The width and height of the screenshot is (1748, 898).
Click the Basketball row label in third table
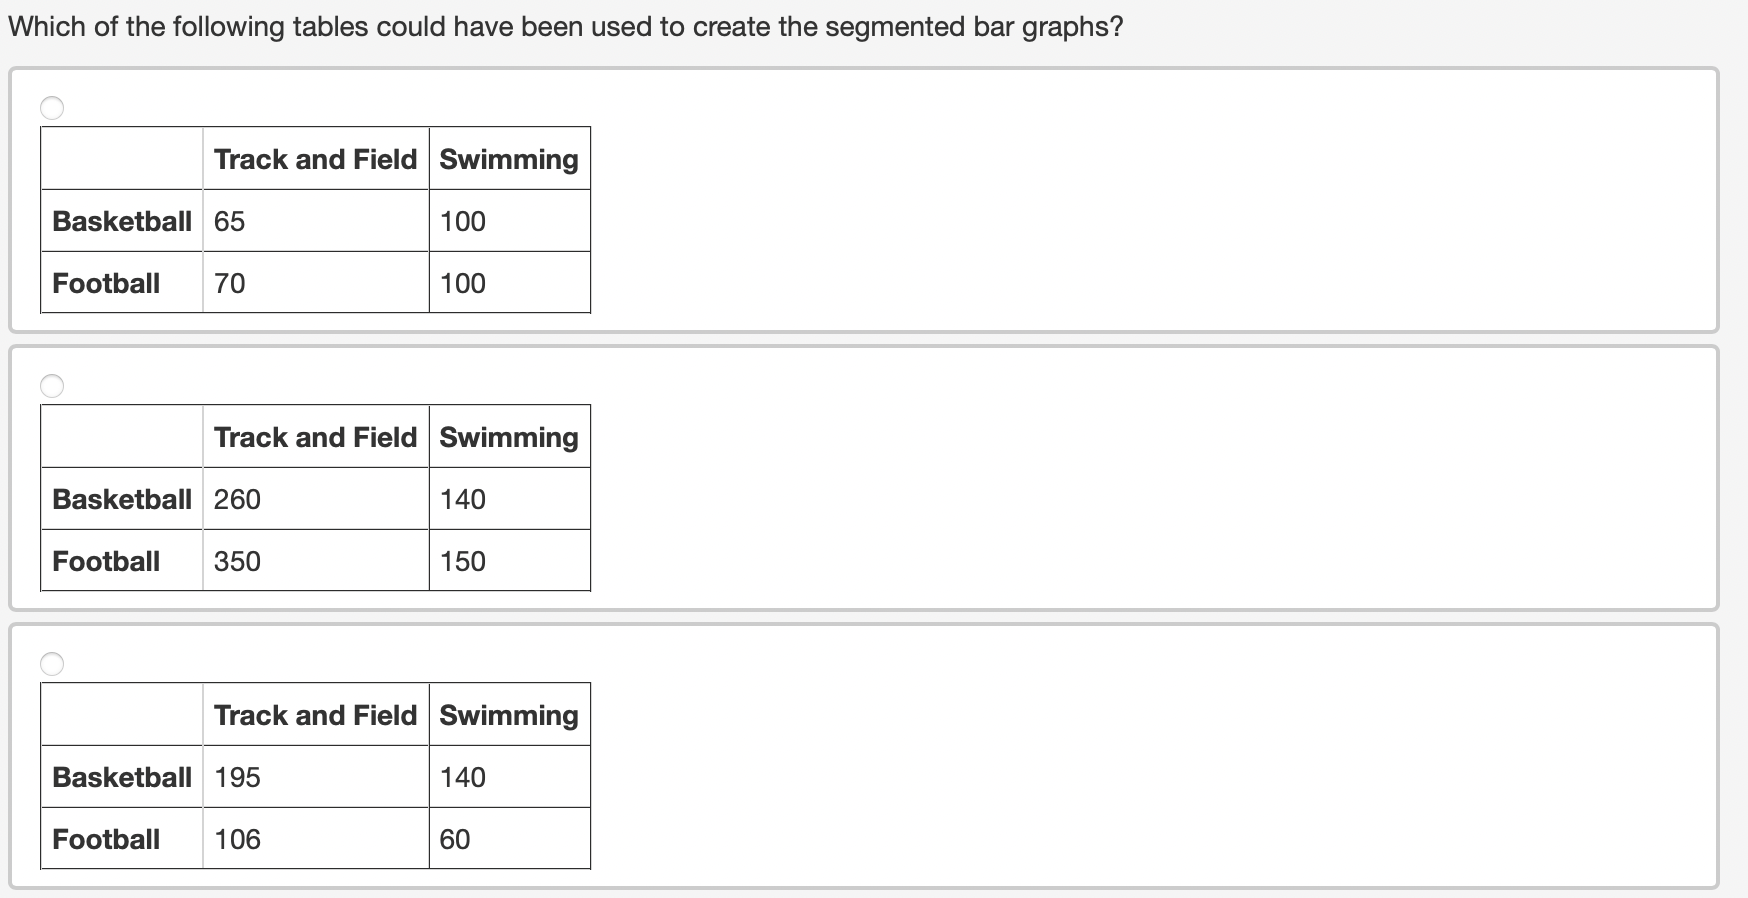(121, 776)
